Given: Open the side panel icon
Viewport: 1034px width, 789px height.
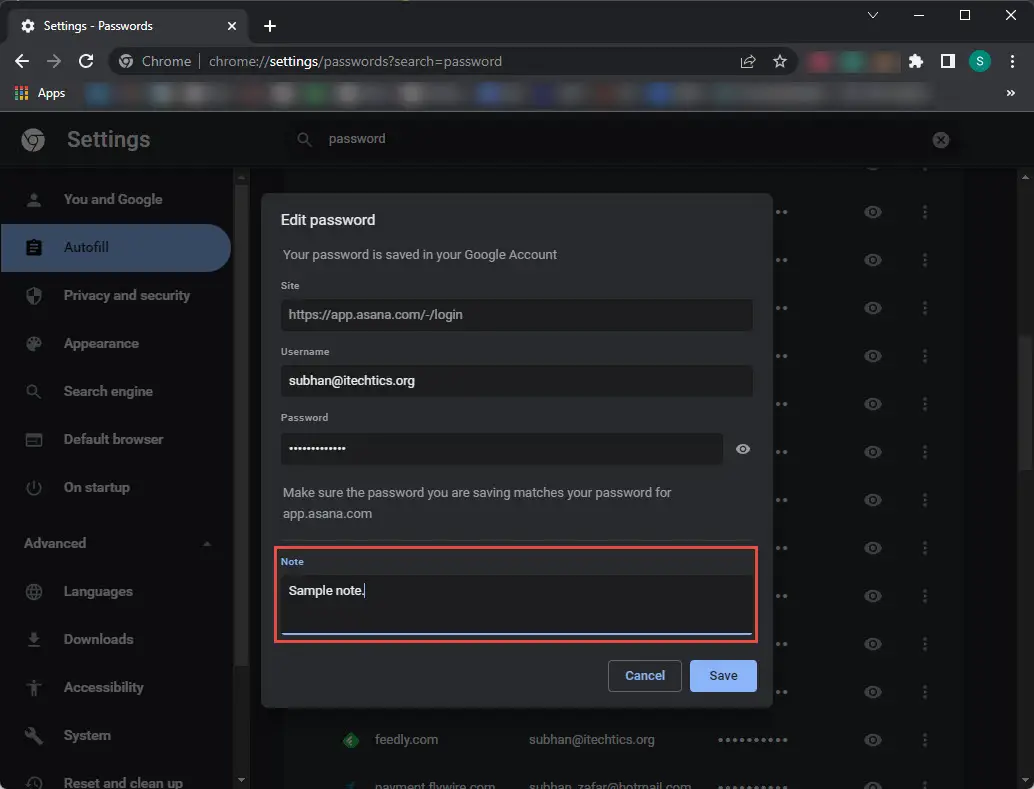Looking at the screenshot, I should point(948,61).
